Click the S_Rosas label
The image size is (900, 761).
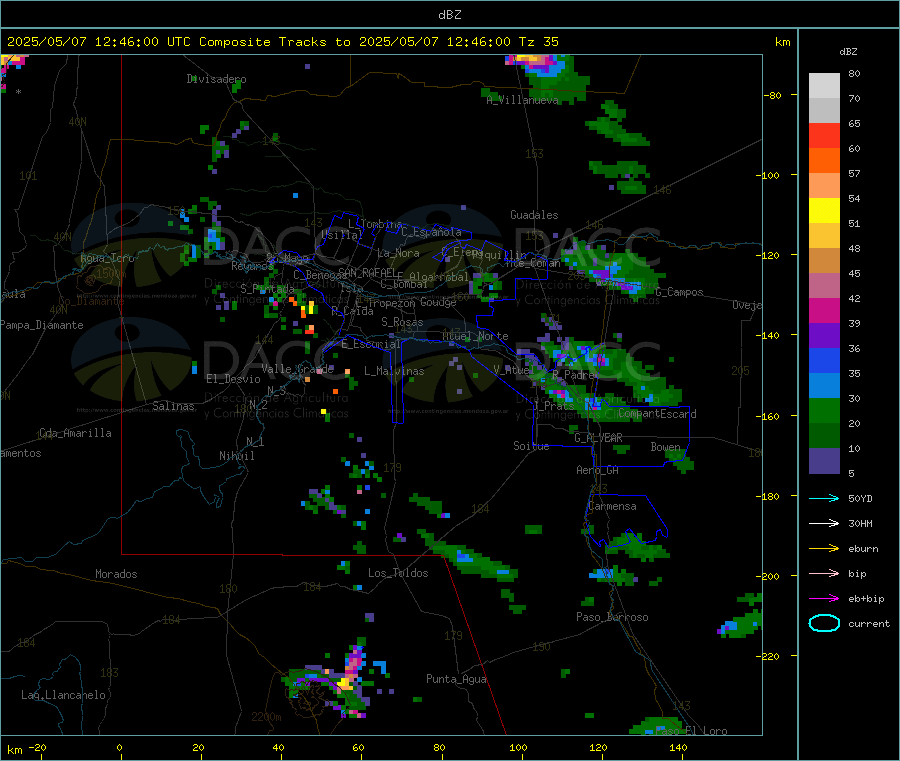(402, 322)
